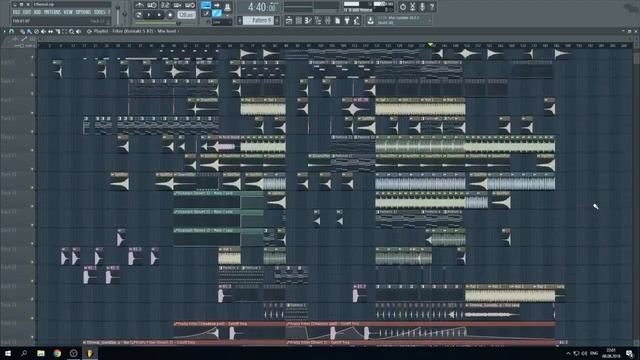
Task: Select next pattern with right arrow
Action: point(277,20)
